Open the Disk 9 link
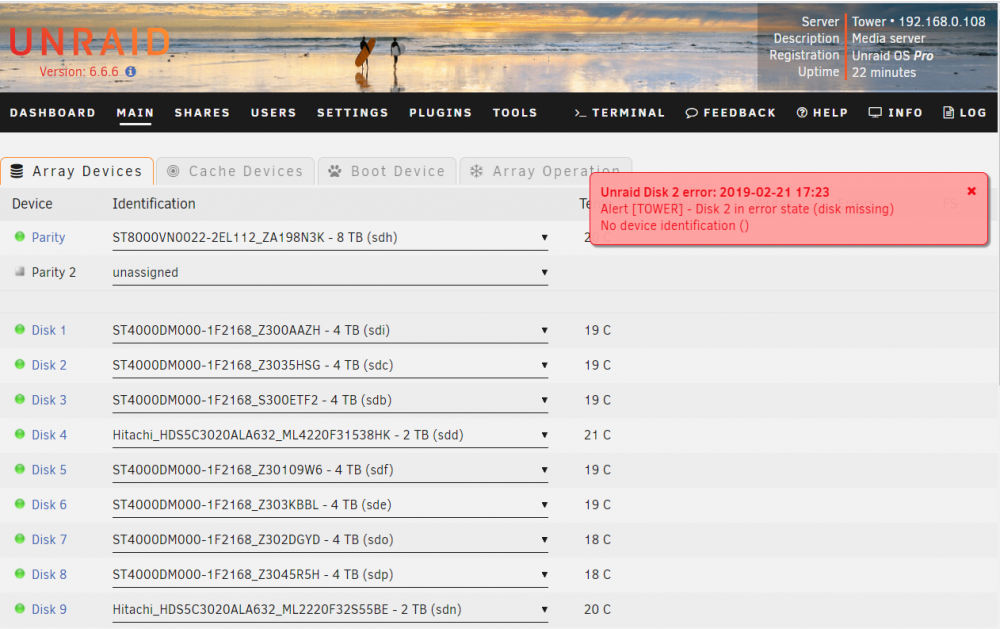The image size is (1000, 629). pyautogui.click(x=49, y=609)
